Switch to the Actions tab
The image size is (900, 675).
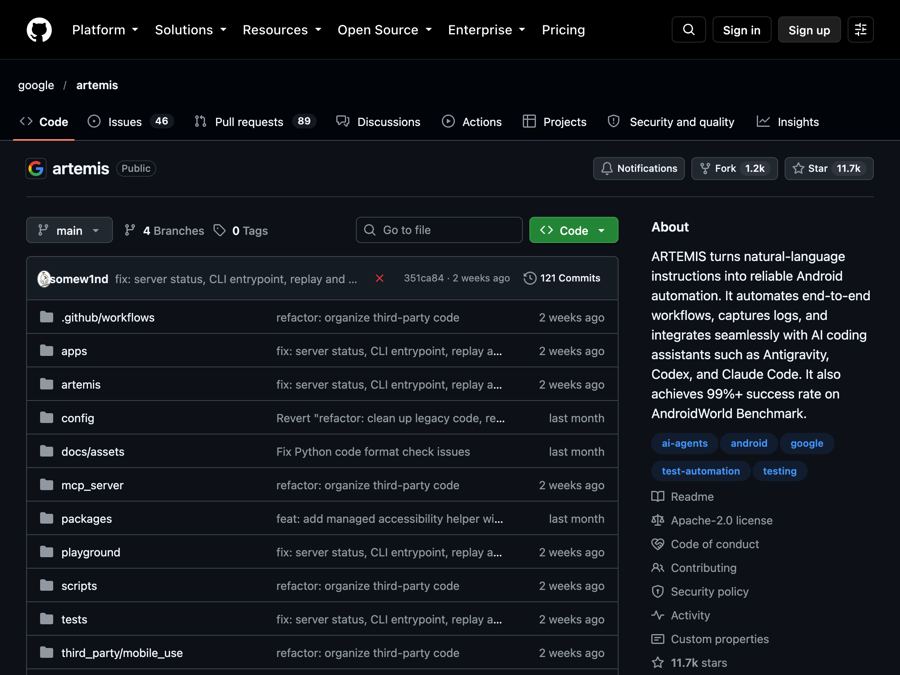(472, 122)
